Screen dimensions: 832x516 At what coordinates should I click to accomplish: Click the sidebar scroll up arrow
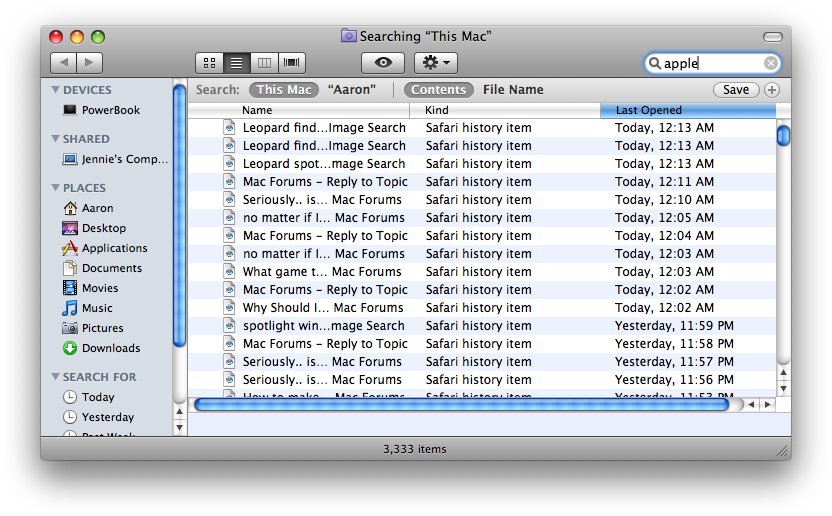(x=179, y=411)
